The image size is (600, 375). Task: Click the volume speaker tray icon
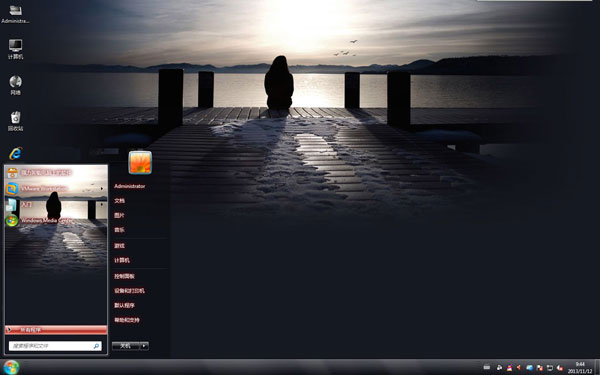click(x=559, y=368)
